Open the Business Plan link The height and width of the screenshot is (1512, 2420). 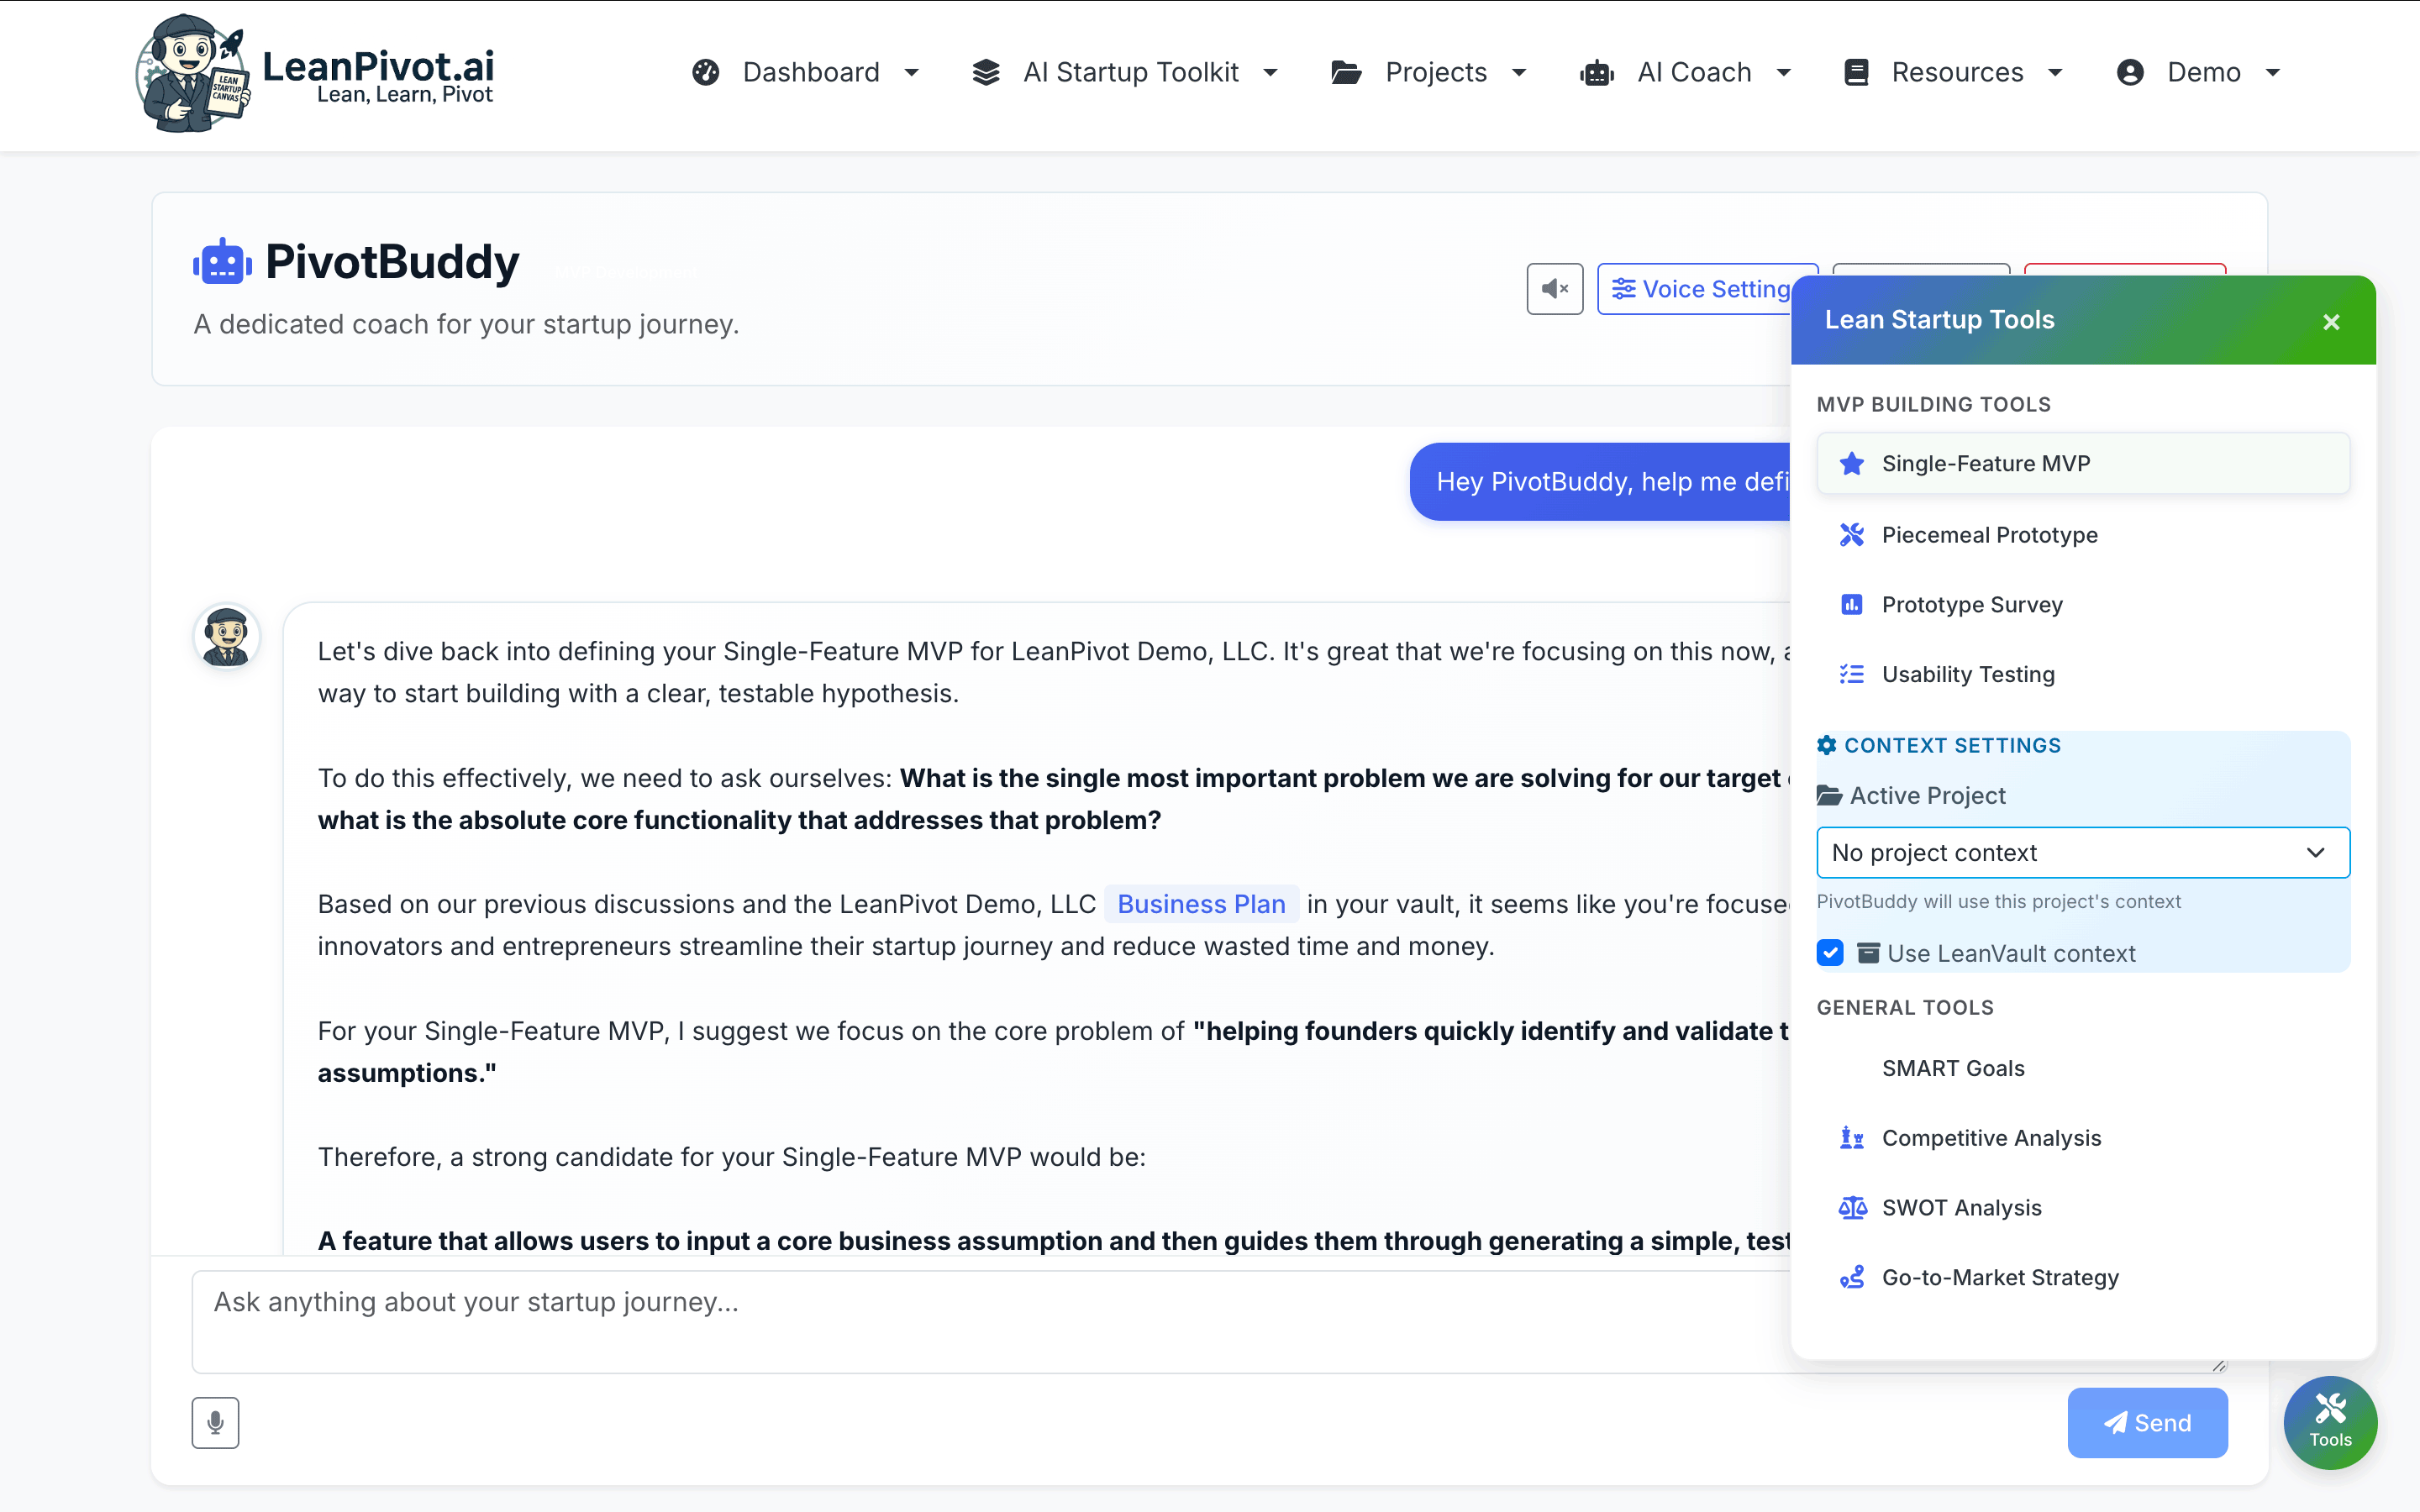(1201, 904)
